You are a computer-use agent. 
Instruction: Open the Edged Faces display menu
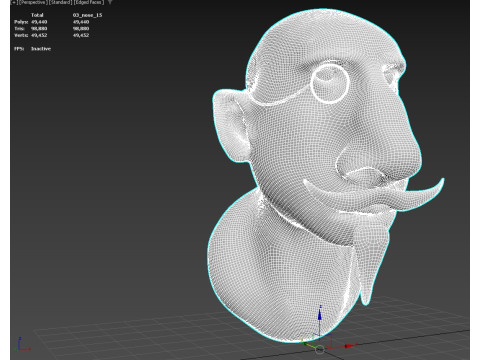pyautogui.click(x=89, y=2)
